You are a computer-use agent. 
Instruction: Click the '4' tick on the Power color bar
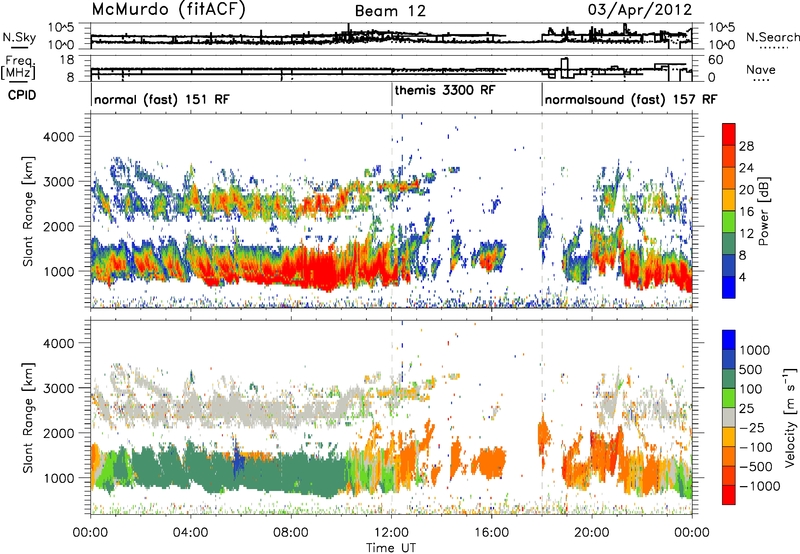[742, 278]
